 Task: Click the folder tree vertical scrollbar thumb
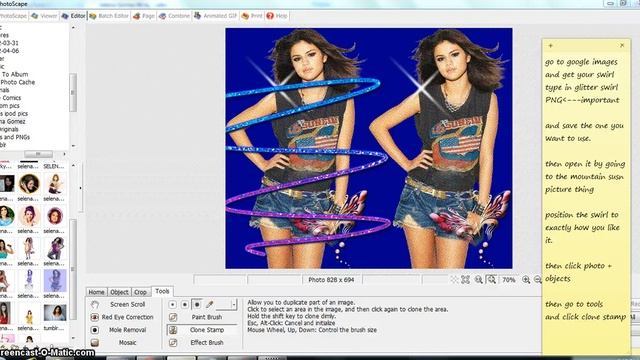(x=73, y=92)
